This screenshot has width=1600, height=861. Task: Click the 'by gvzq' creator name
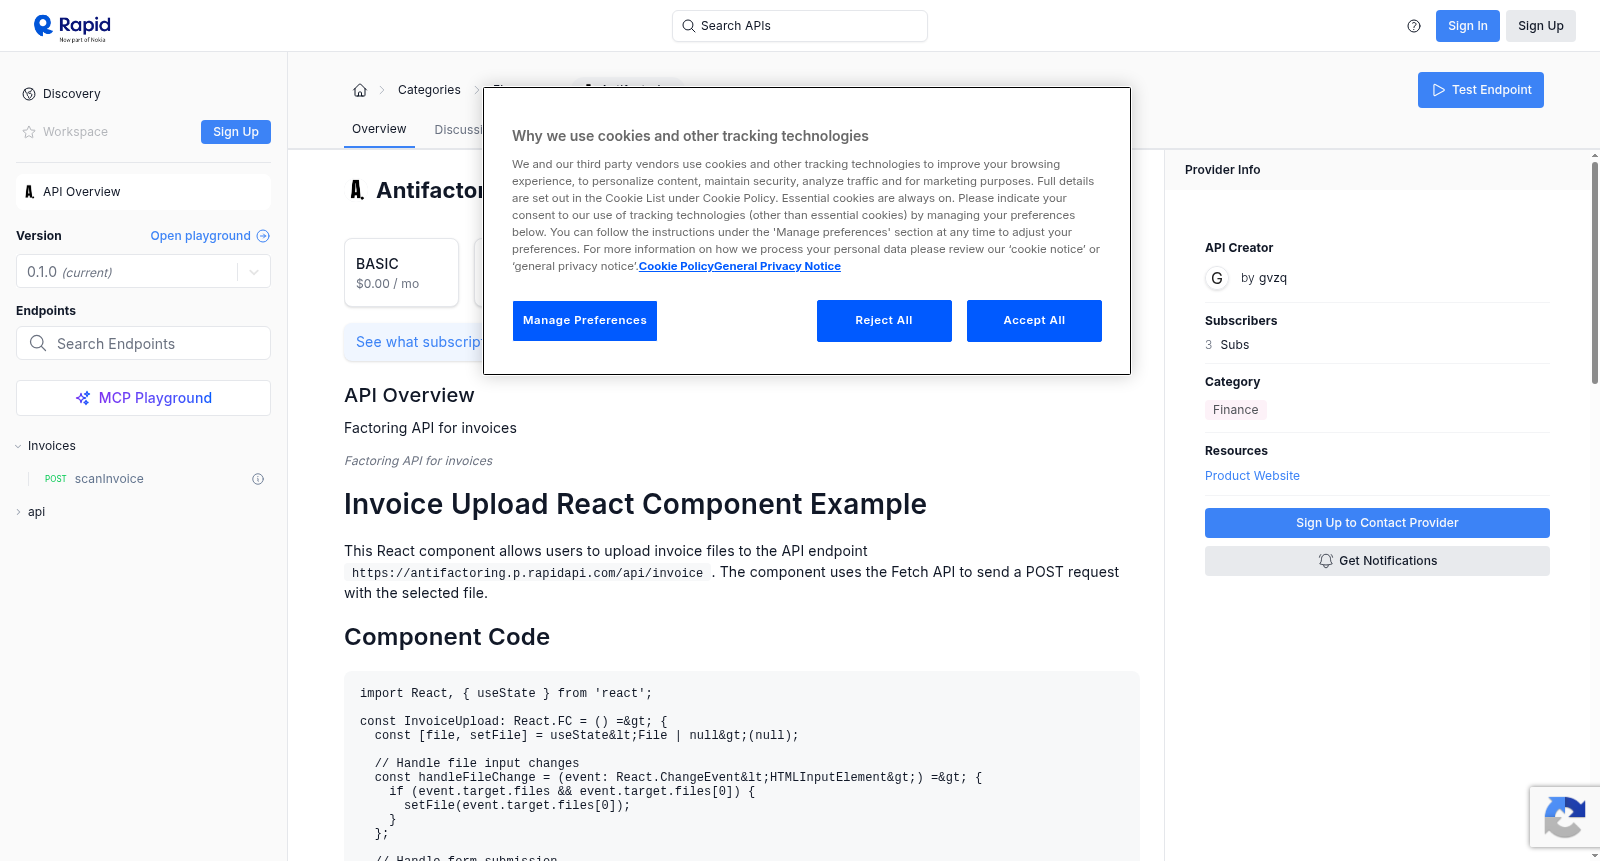[1264, 279]
